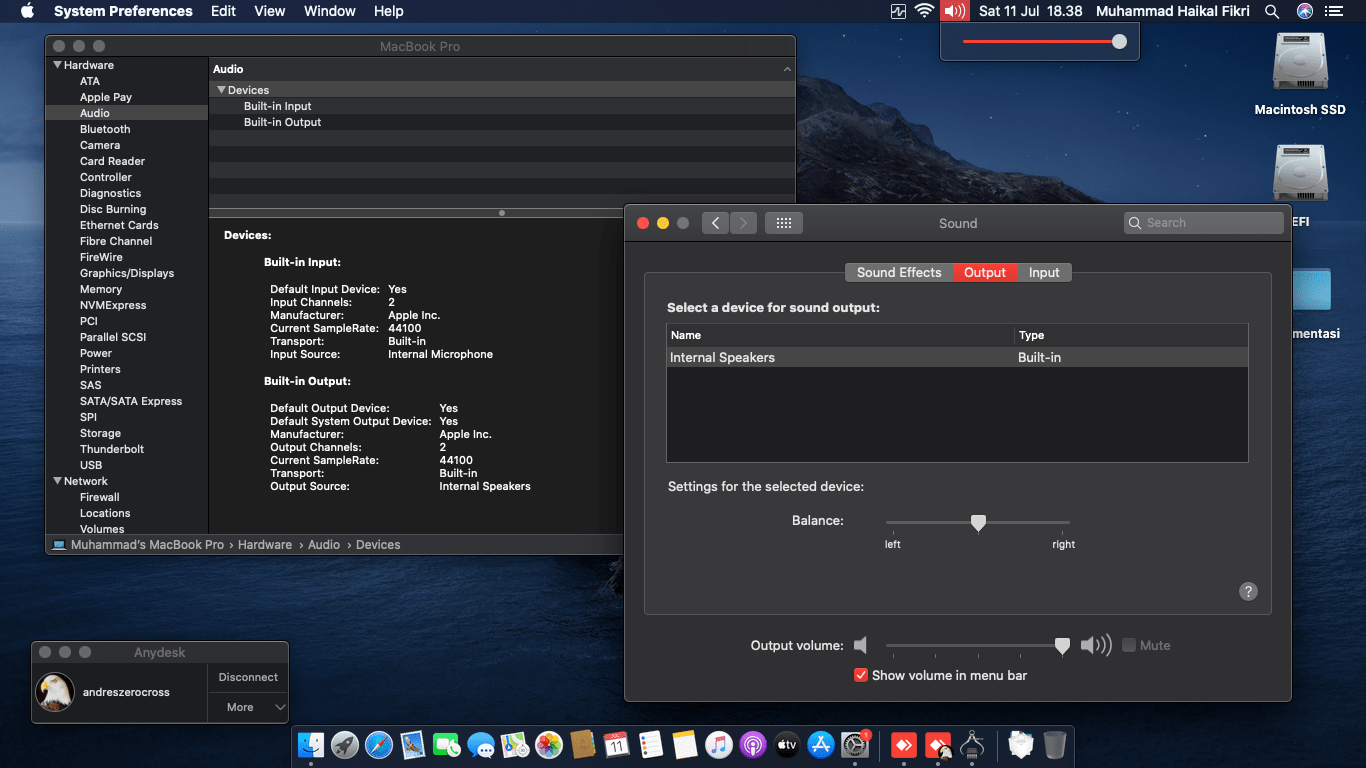
Task: Open Safari from the Dock
Action: tap(379, 745)
